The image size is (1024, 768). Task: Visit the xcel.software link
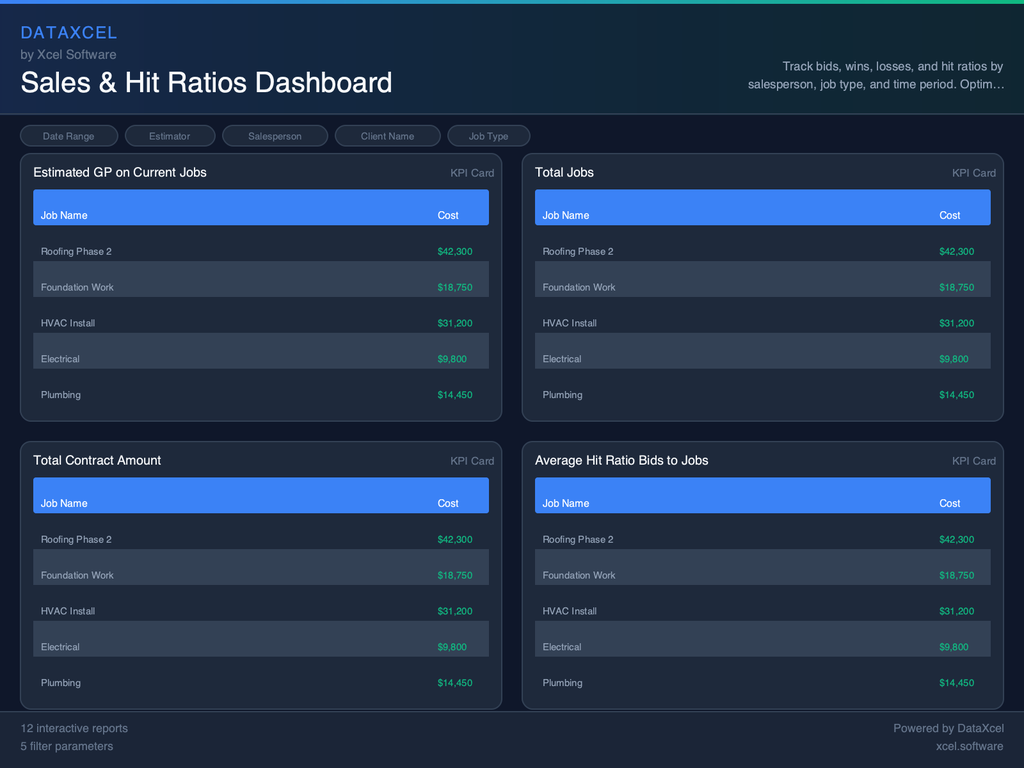click(969, 746)
